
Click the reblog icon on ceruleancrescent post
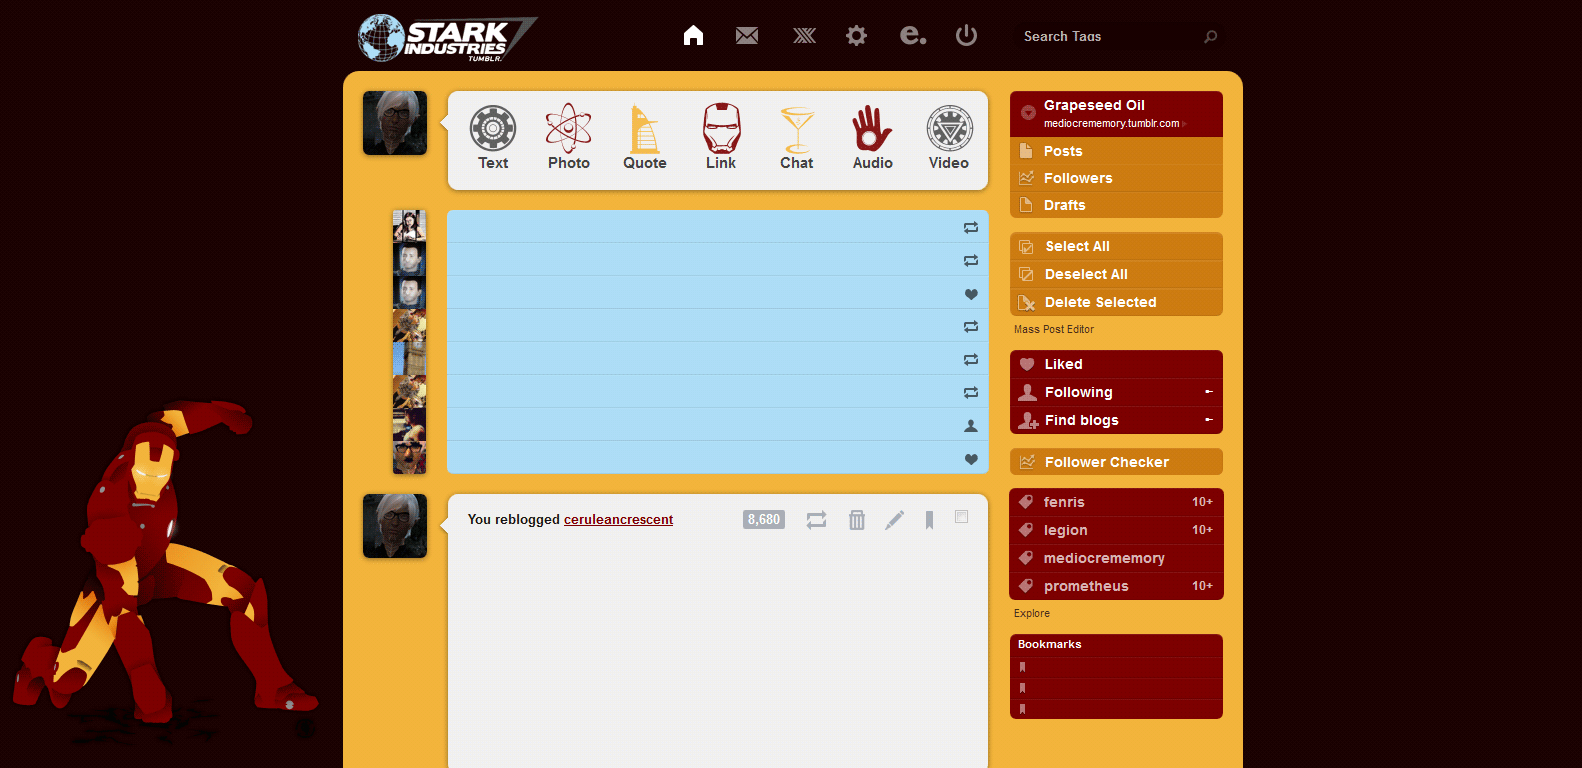(817, 520)
